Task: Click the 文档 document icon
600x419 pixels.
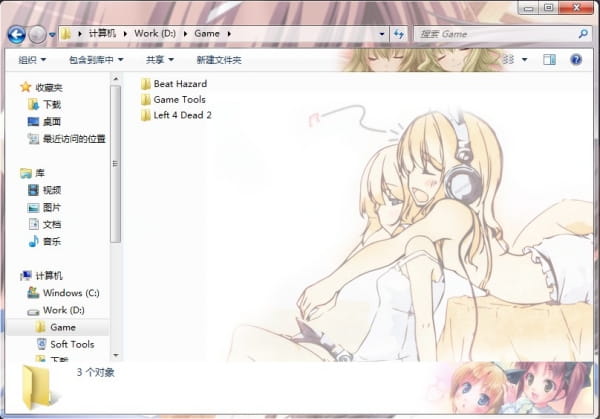Action: click(x=34, y=224)
